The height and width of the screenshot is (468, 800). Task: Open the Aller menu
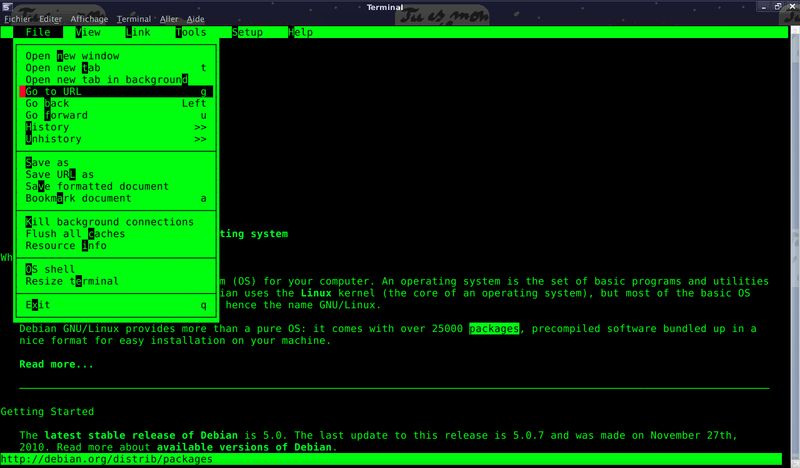coord(169,19)
